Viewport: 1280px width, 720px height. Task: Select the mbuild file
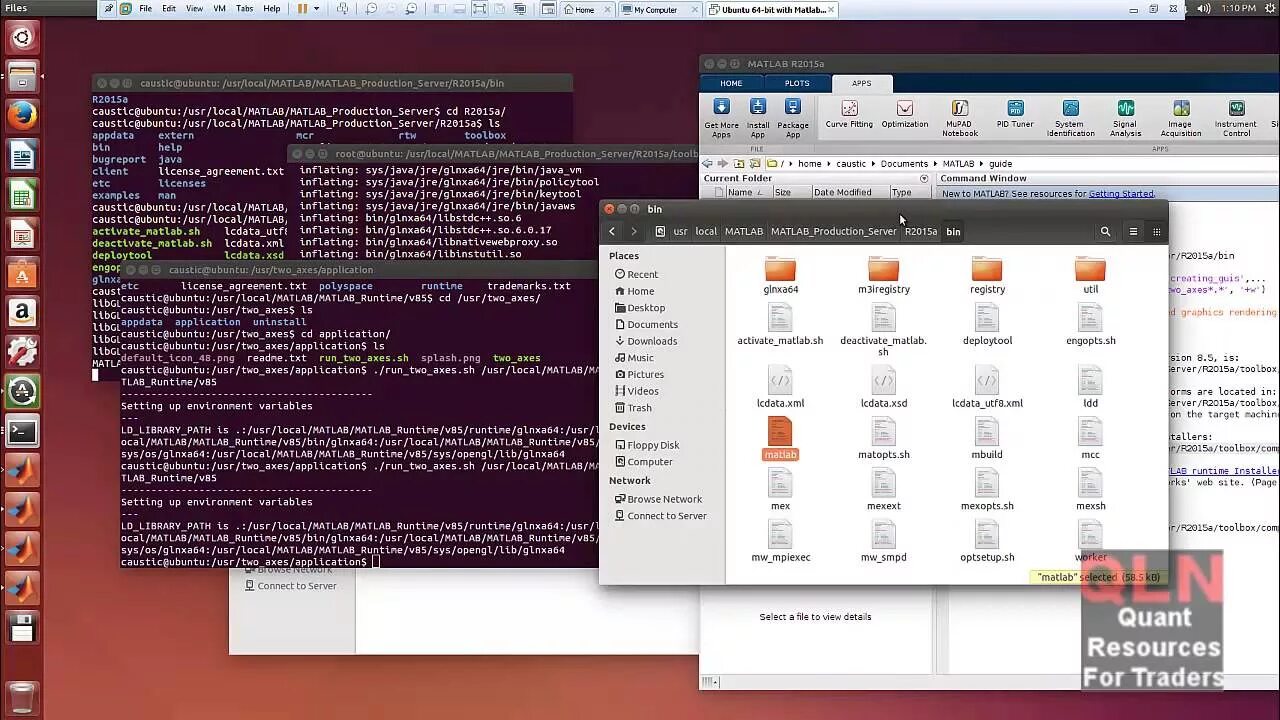(987, 438)
